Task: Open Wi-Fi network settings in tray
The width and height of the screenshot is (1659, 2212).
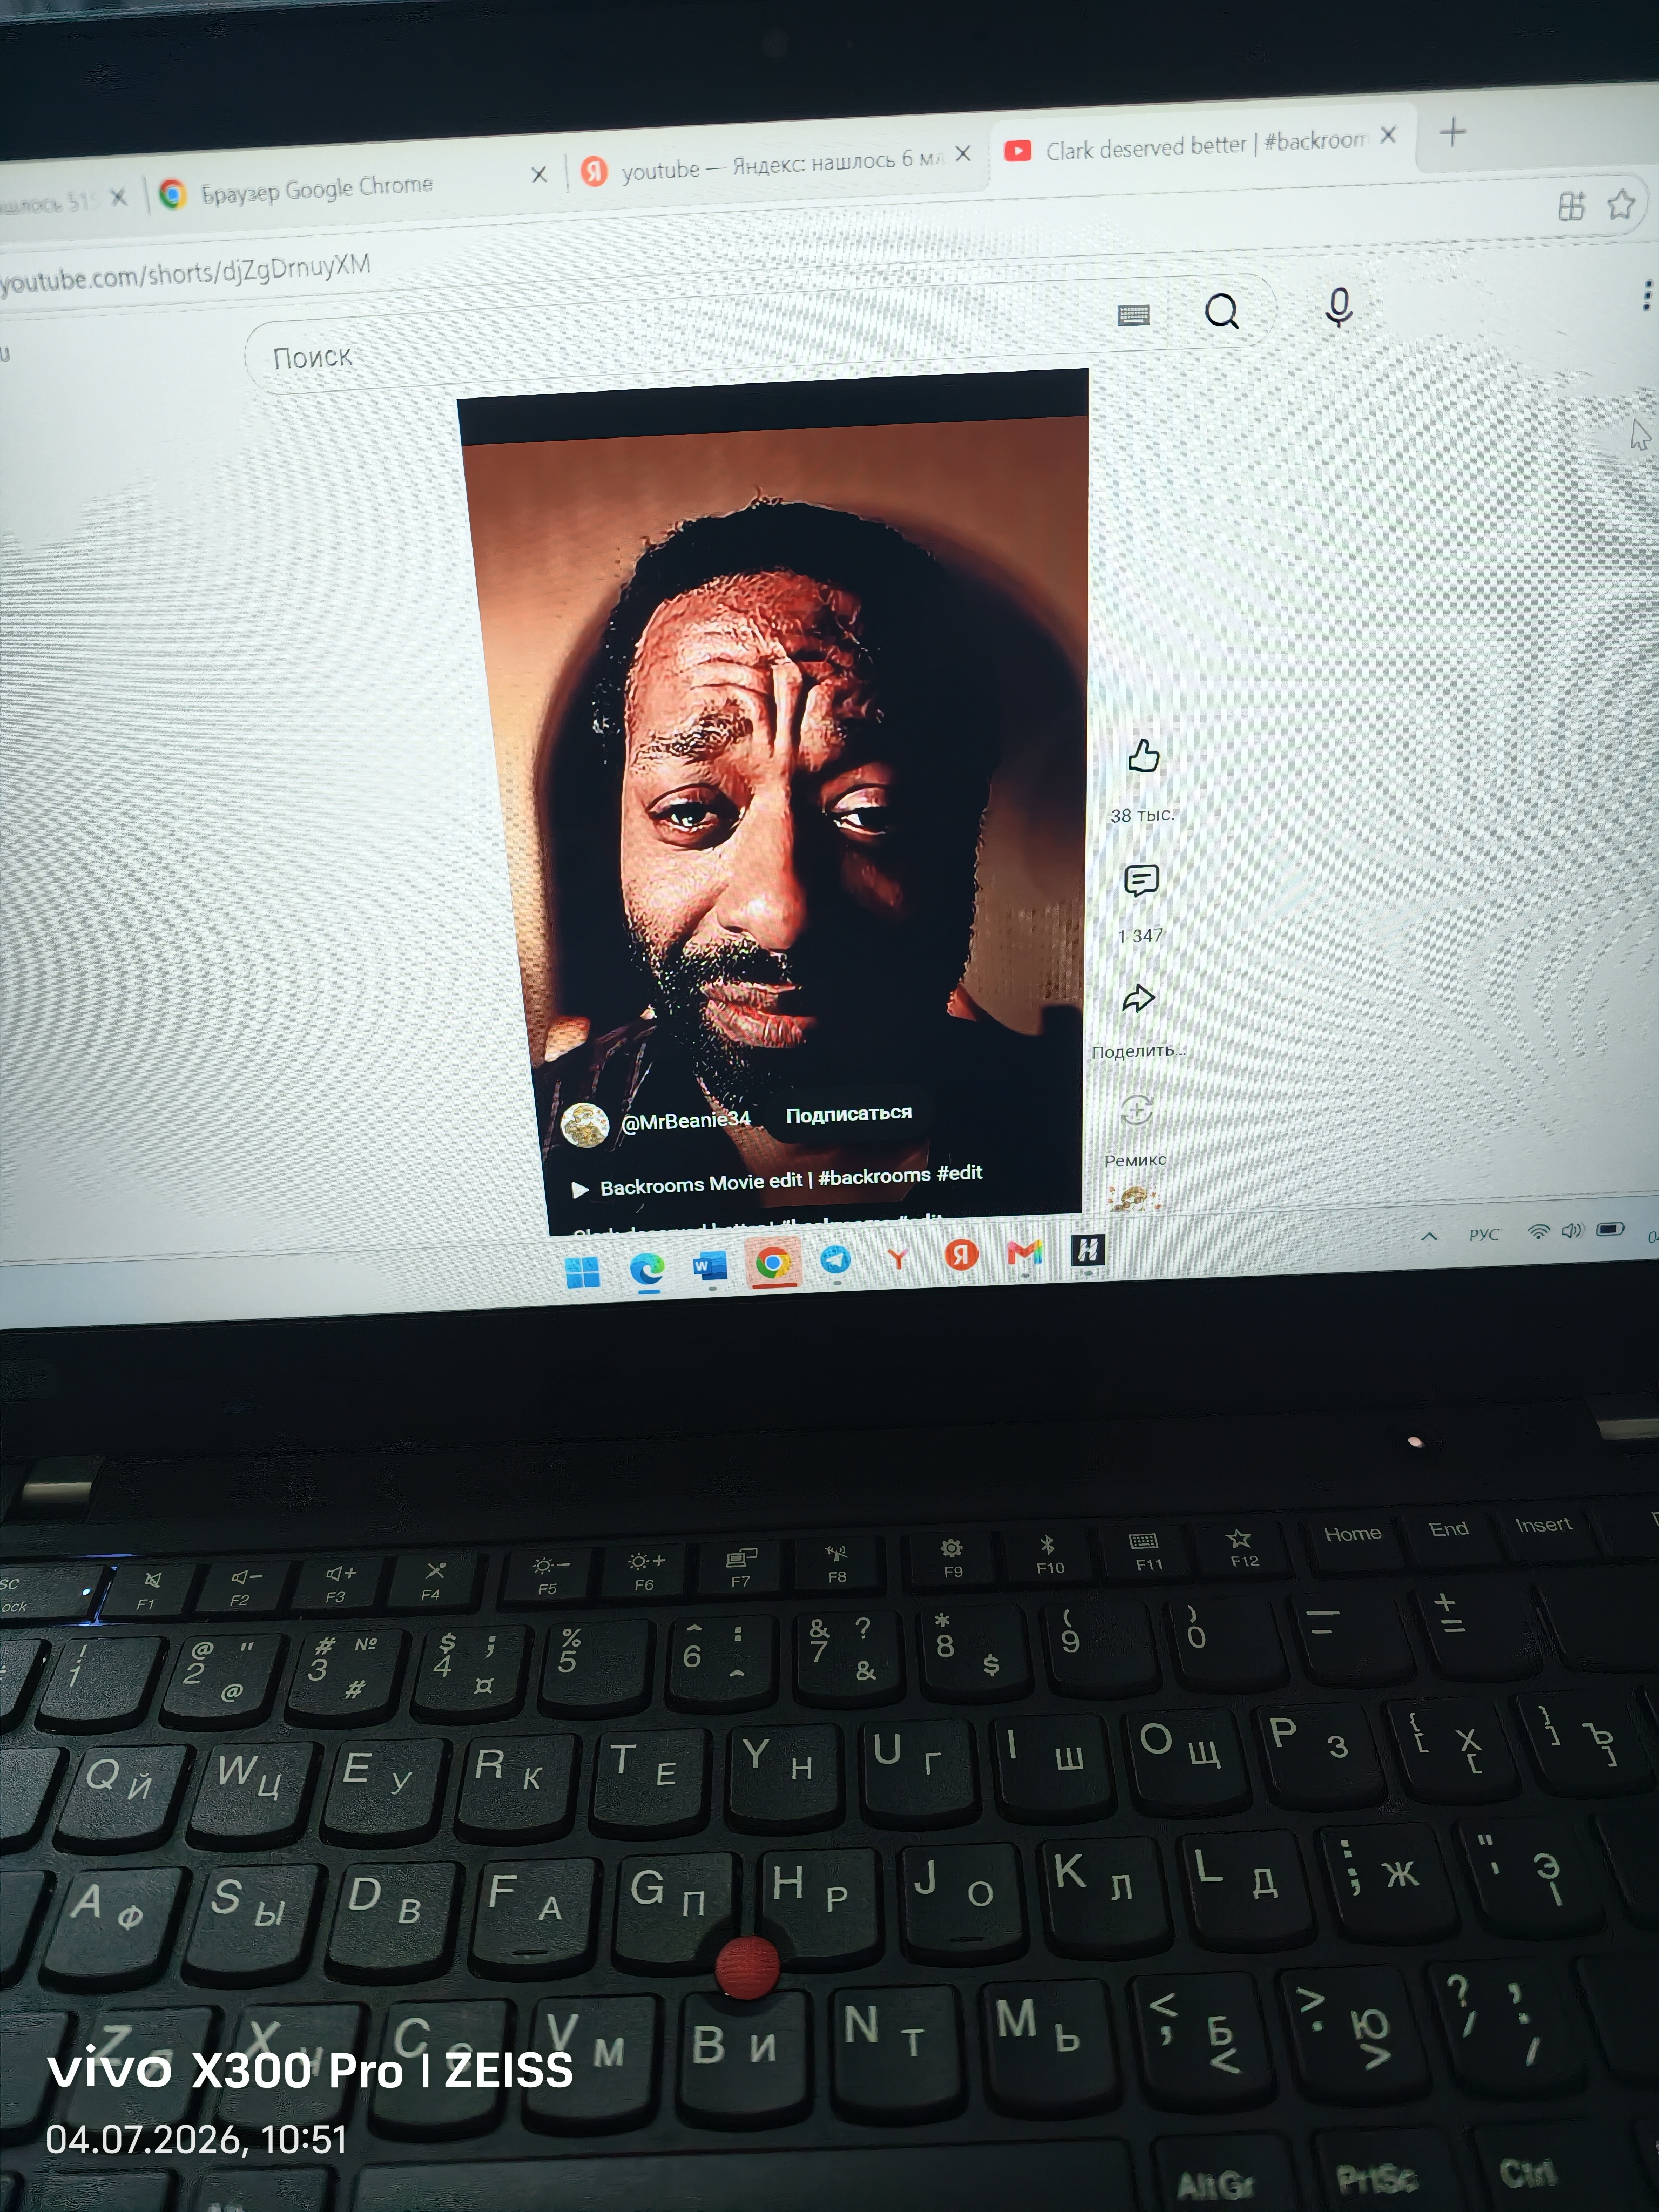Action: (1539, 1232)
